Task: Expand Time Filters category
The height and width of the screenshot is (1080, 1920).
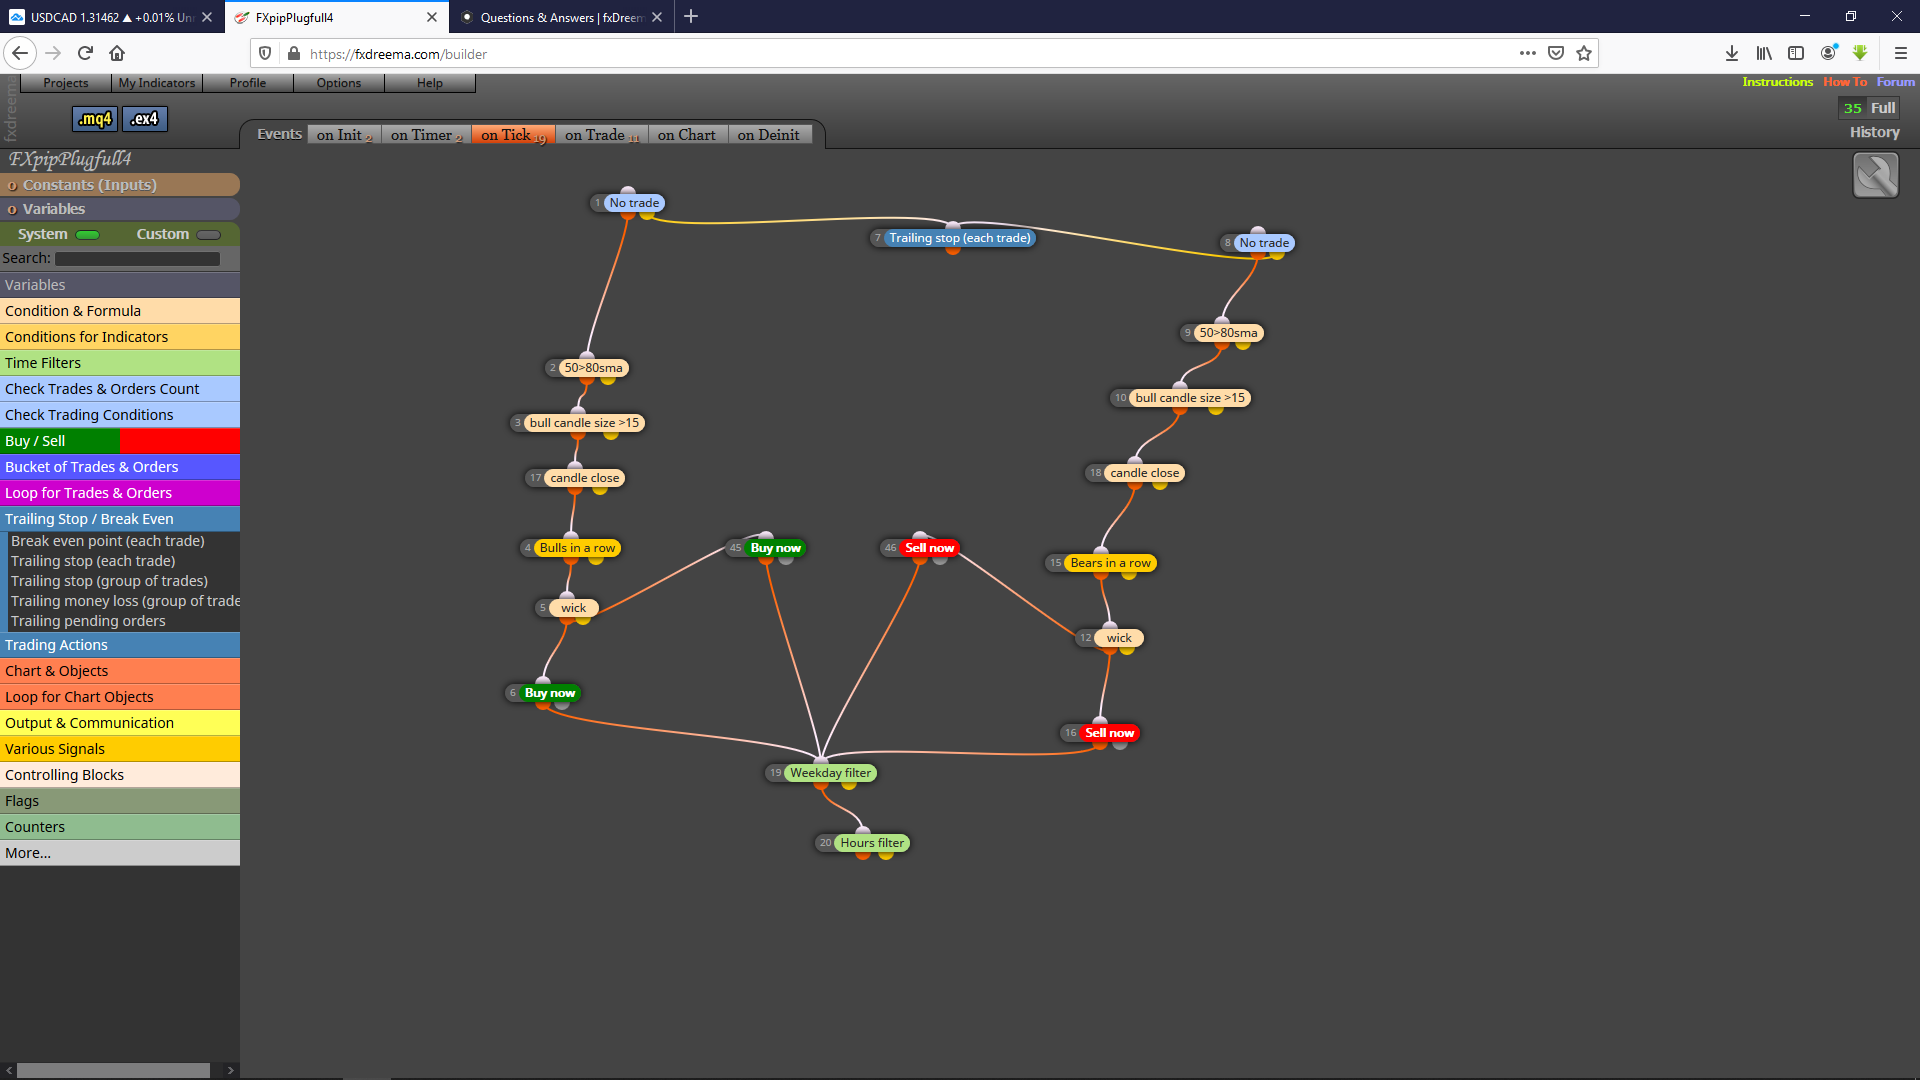Action: coord(120,363)
